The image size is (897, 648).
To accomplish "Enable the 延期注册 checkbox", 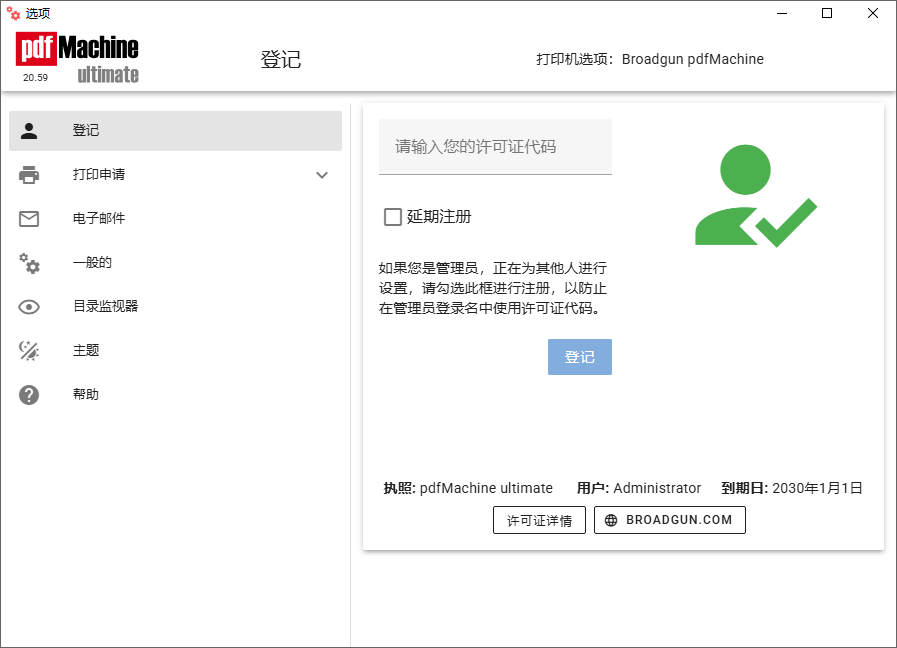I will point(392,217).
